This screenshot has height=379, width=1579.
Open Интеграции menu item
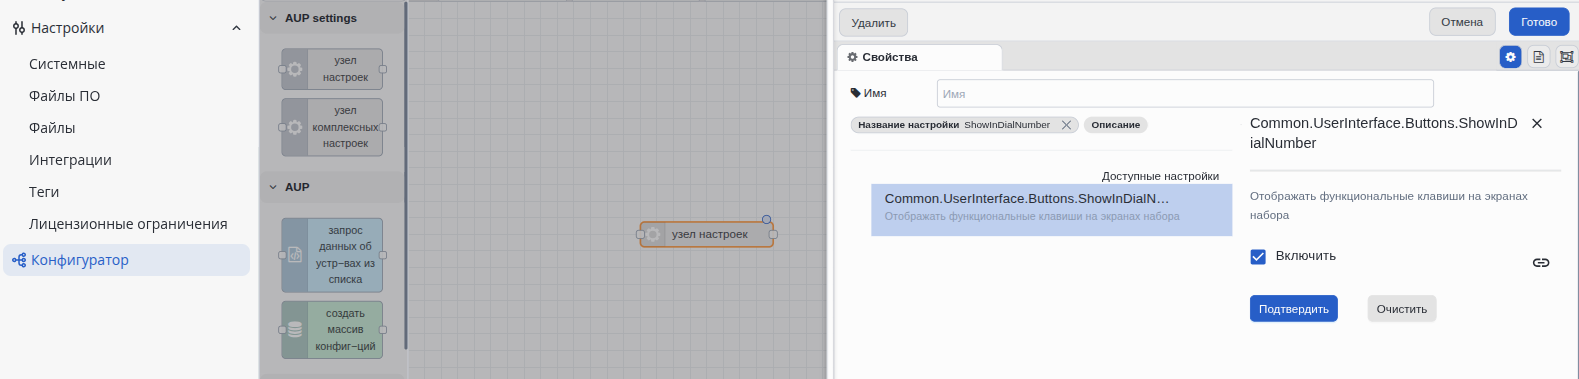point(70,160)
